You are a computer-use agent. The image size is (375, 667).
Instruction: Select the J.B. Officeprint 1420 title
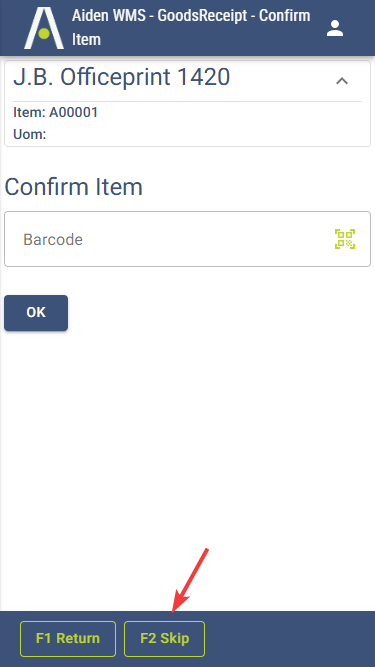(x=122, y=77)
